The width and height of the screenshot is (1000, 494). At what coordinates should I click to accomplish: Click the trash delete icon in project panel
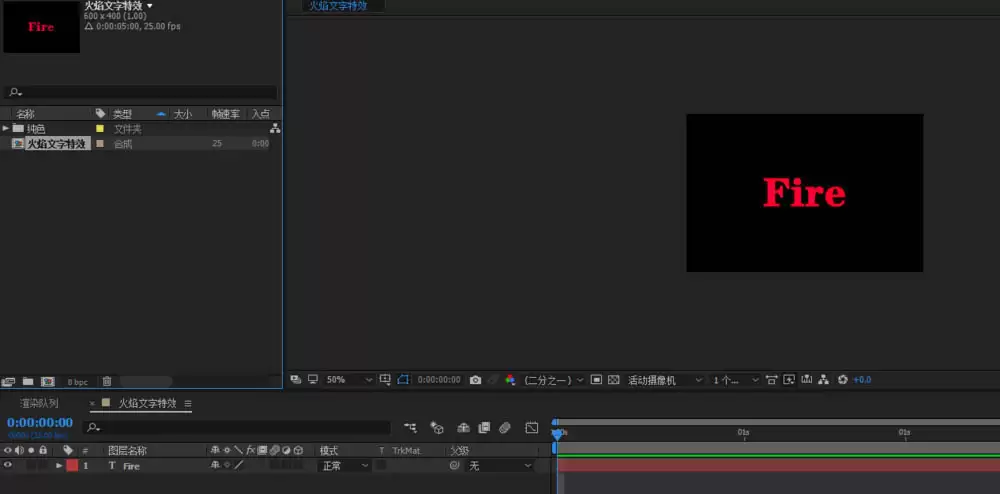click(x=107, y=382)
